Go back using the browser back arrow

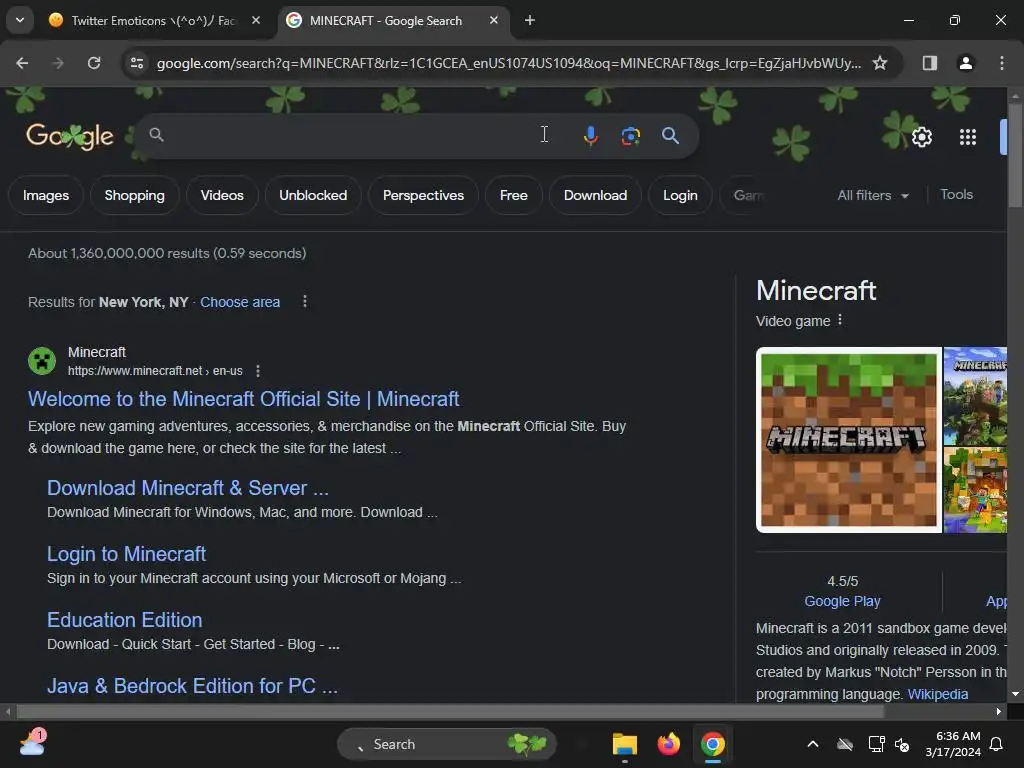22,63
